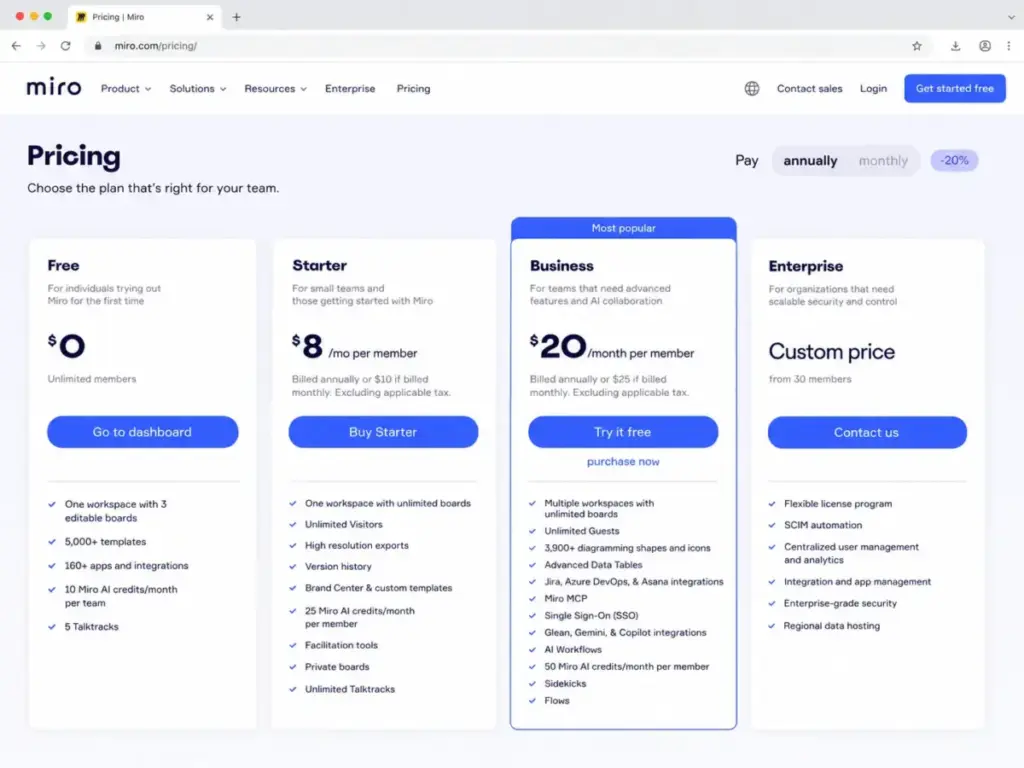Click "SCIM automation" feature text
This screenshot has width=1024, height=768.
(x=823, y=525)
